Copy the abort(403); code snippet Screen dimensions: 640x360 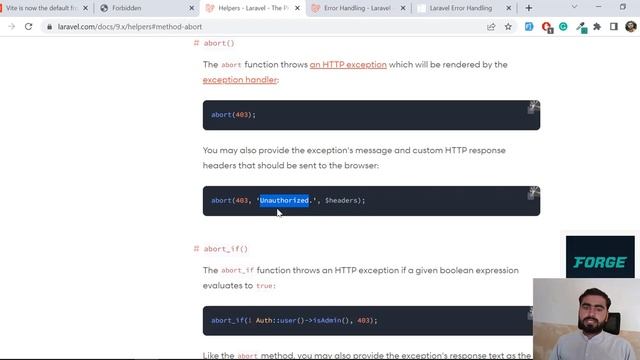pos(533,107)
